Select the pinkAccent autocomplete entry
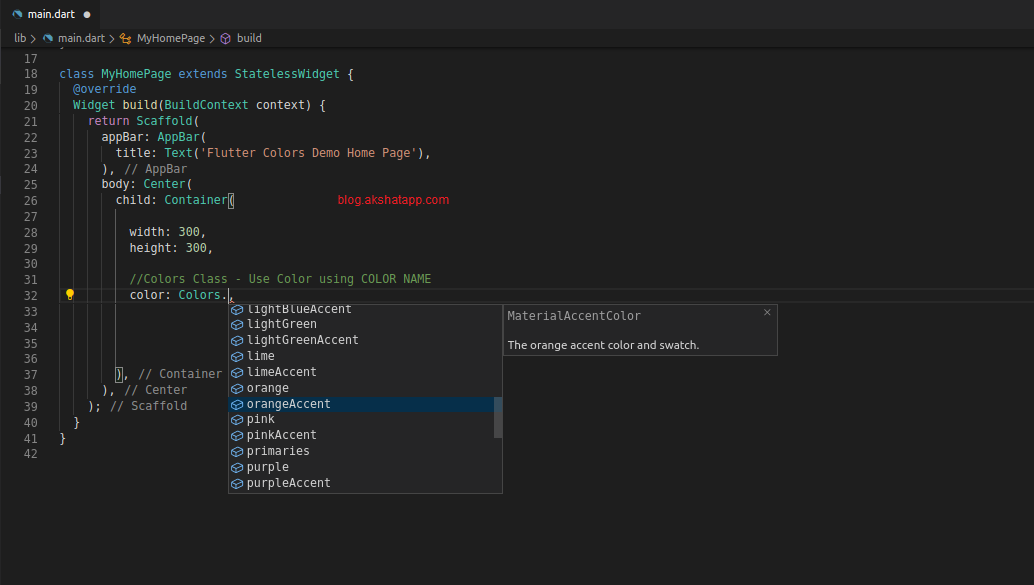The width and height of the screenshot is (1034, 585). (281, 435)
